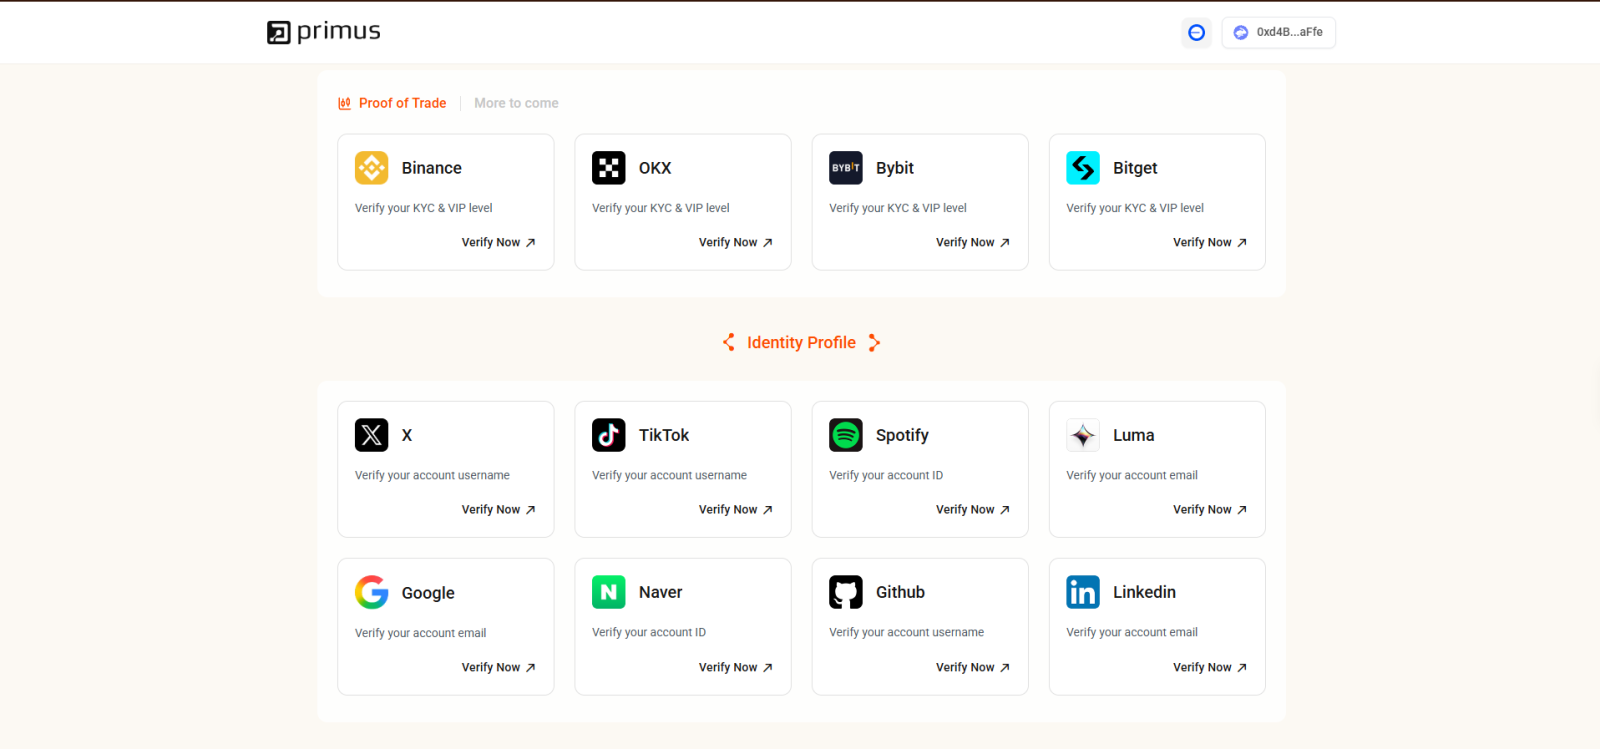
Task: Click Verify Now on Linkedin card
Action: click(x=1209, y=667)
